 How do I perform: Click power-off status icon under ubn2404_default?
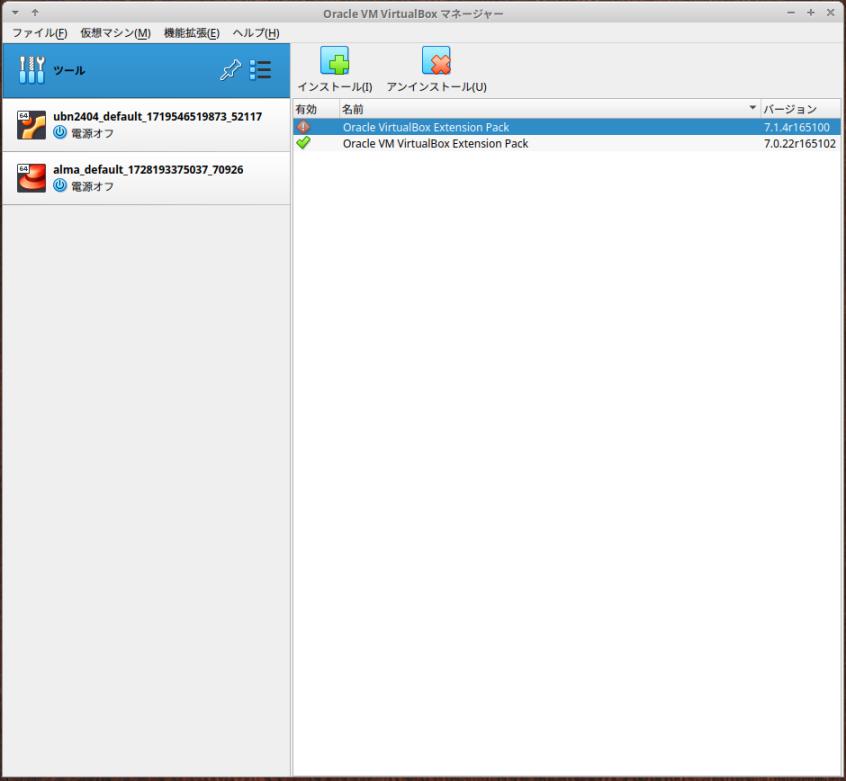pyautogui.click(x=60, y=133)
